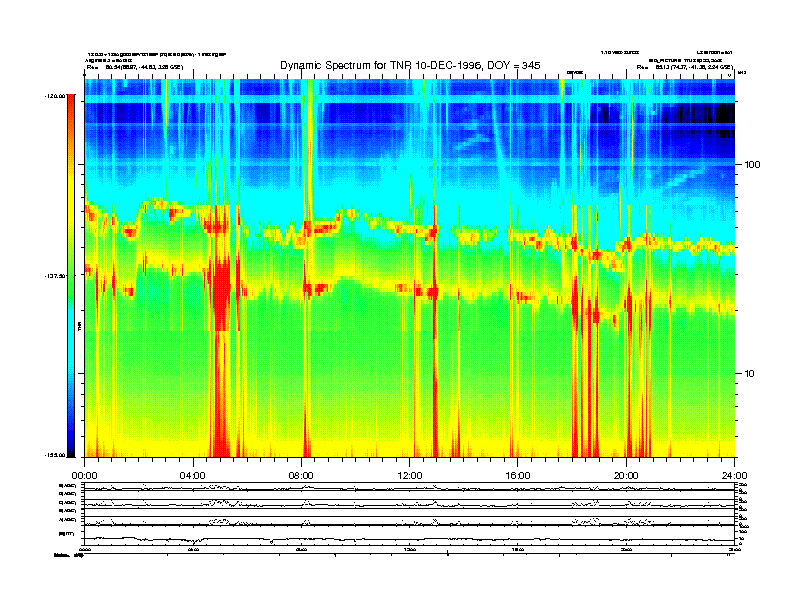This screenshot has height=612, width=792.
Task: Click the -137.50 color scale middle value
Action: pyautogui.click(x=55, y=276)
